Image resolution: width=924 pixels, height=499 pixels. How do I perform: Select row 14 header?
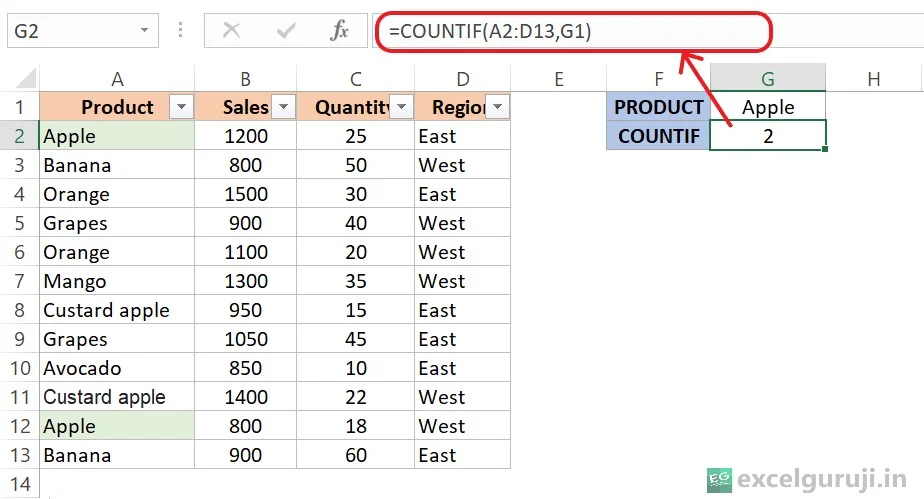(19, 484)
